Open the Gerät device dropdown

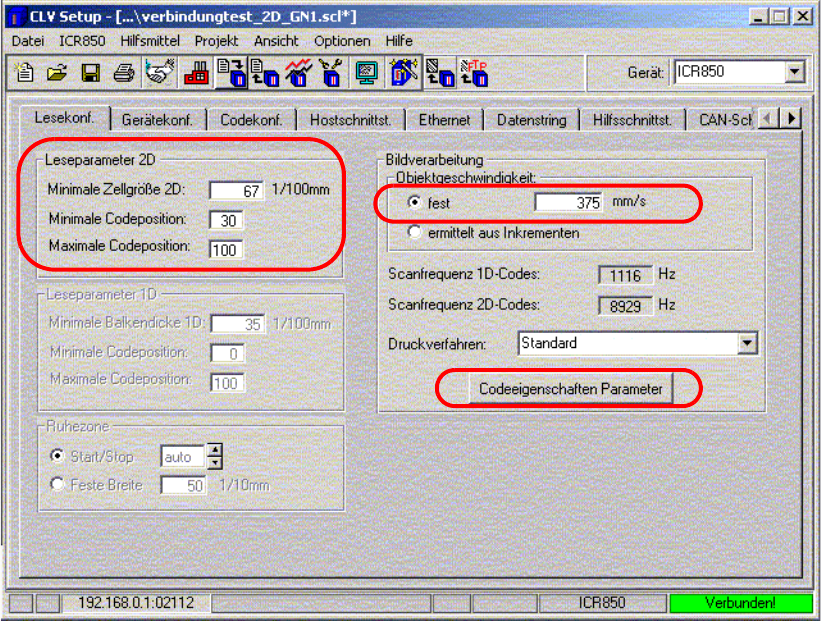tap(795, 72)
